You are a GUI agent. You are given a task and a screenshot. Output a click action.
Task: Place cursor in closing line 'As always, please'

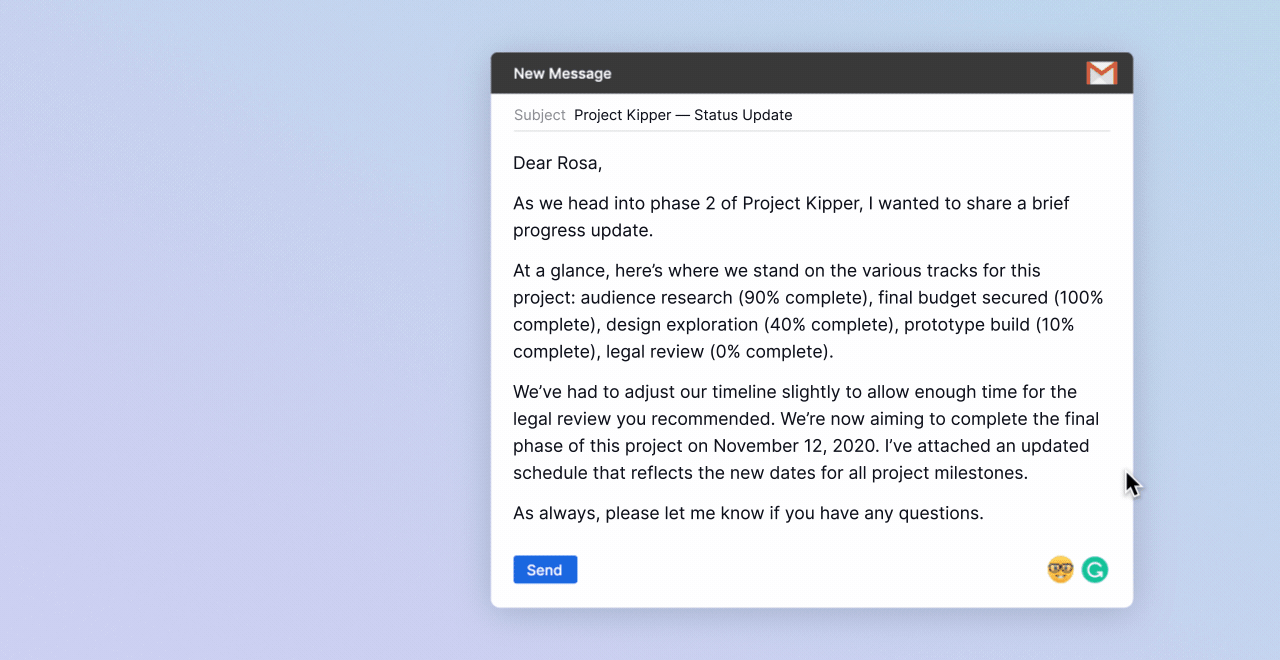click(x=583, y=513)
